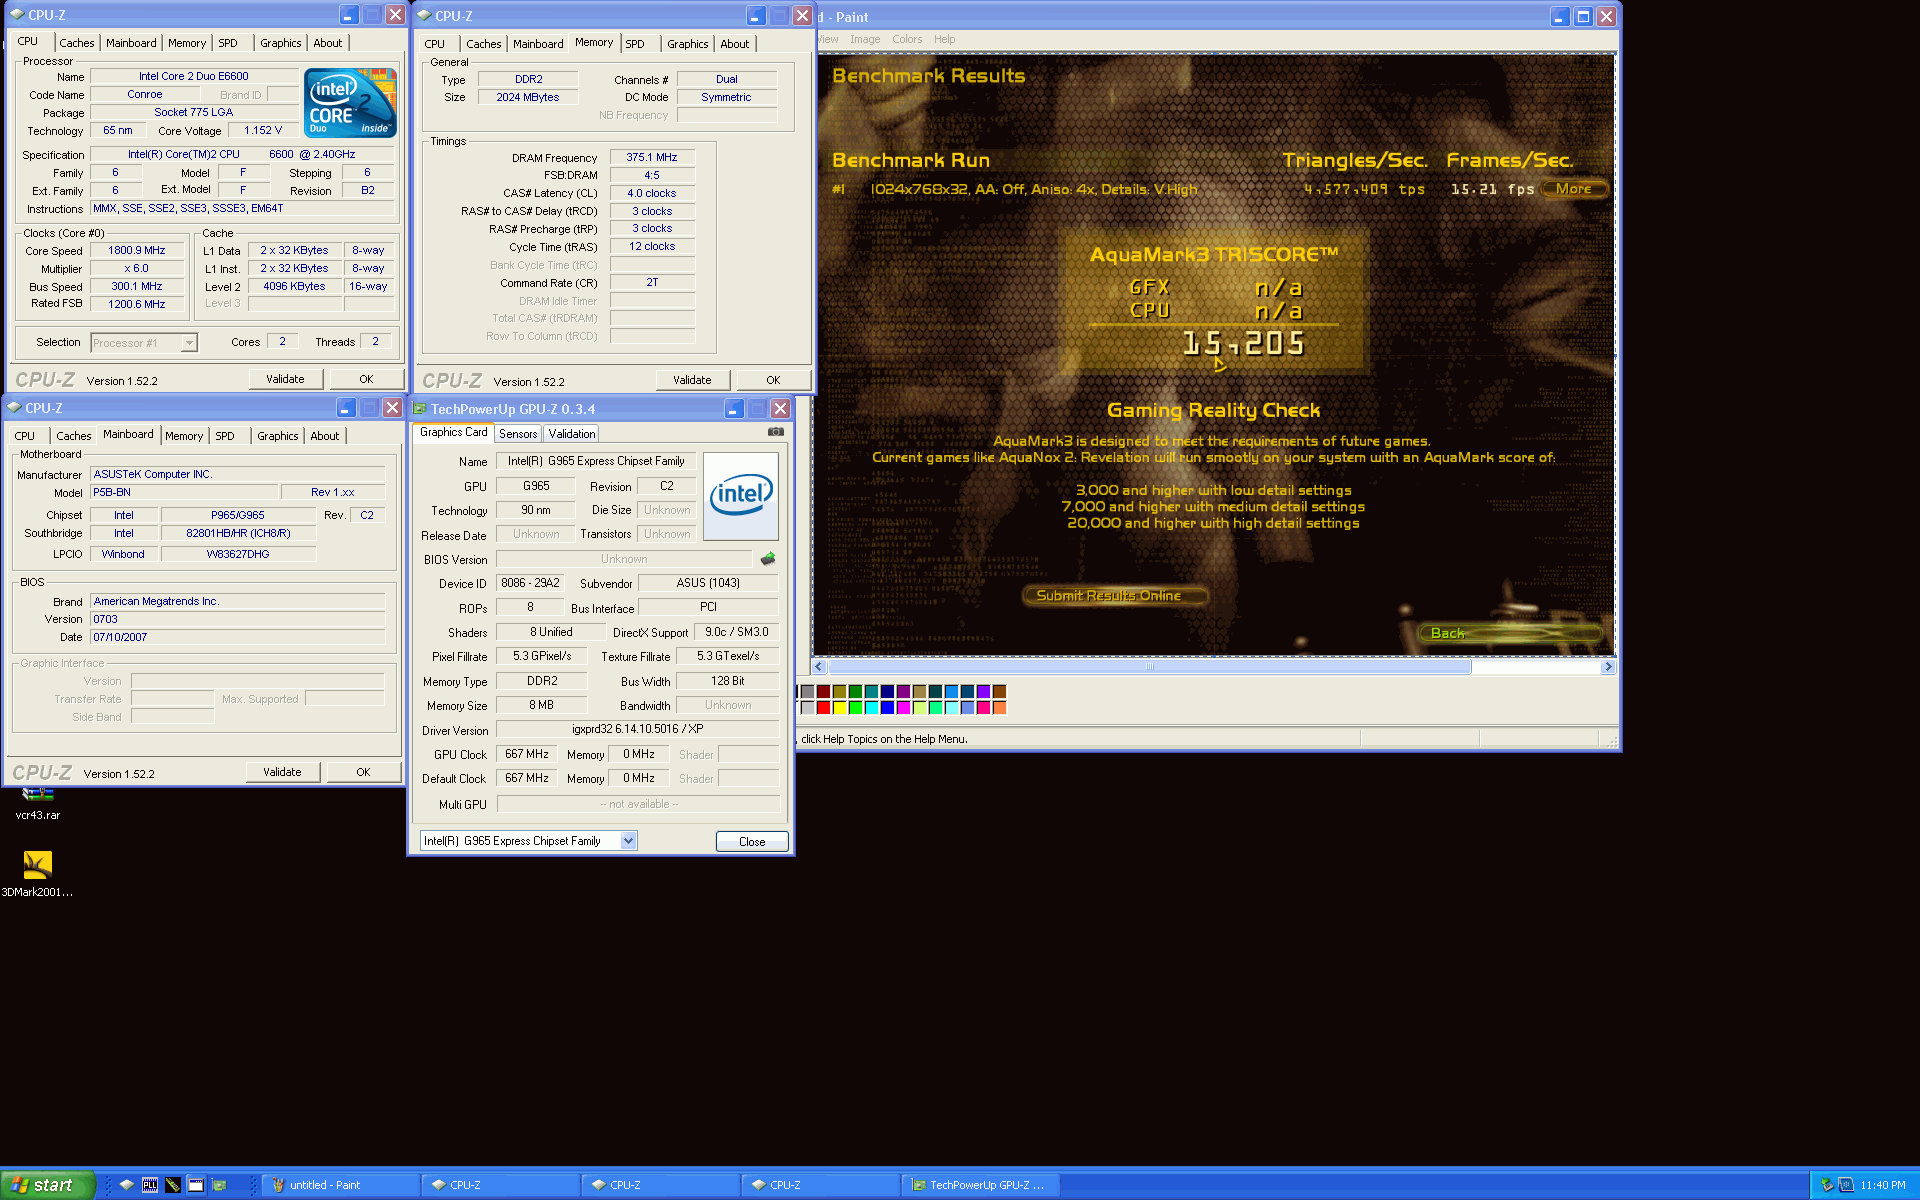Switch to the GPU-Z Sensors tab
Screen dimensions: 1920x1200
click(518, 434)
